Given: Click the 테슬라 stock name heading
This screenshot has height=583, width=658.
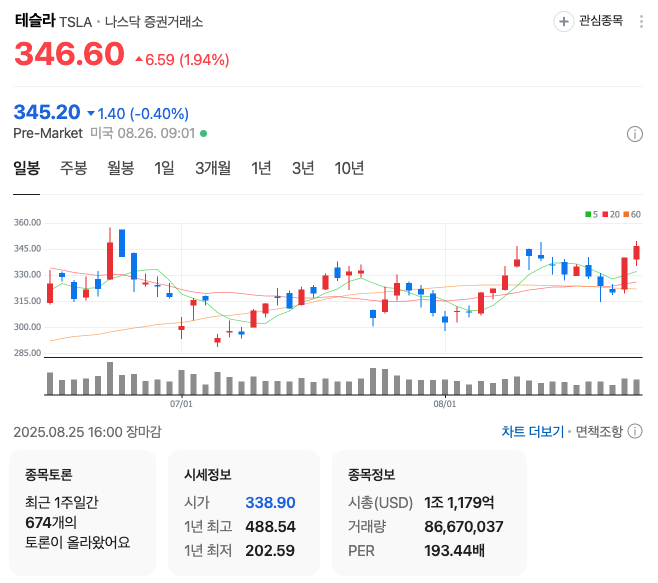Looking at the screenshot, I should click(35, 20).
